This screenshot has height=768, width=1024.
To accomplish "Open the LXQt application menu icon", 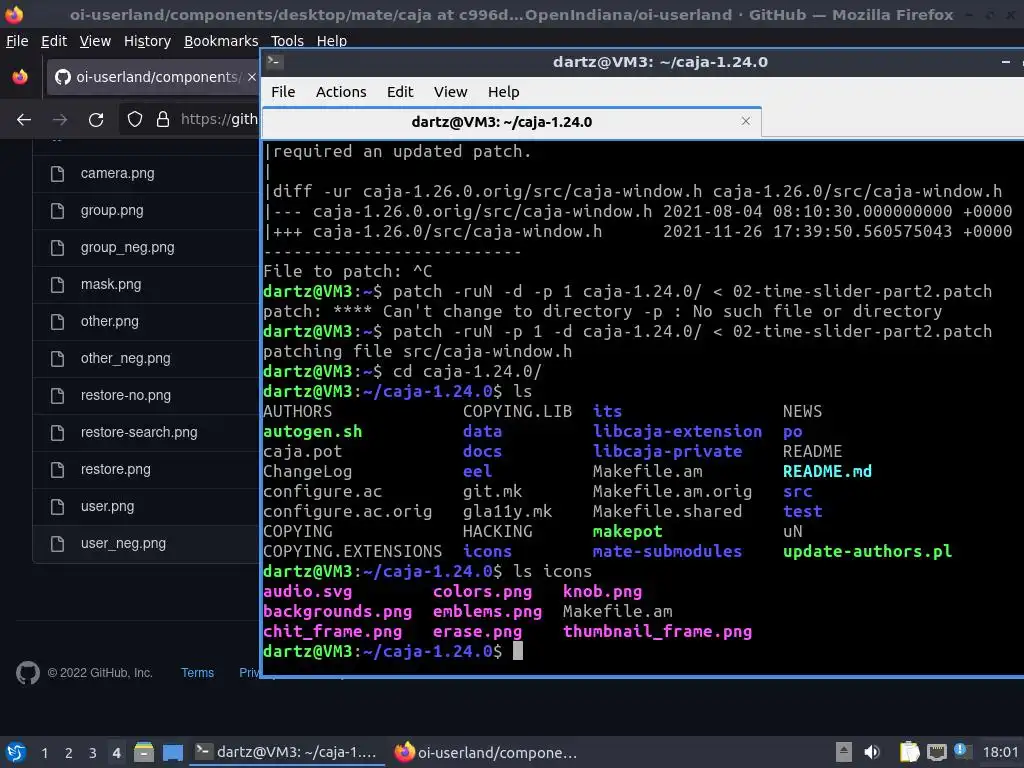I will [x=16, y=752].
